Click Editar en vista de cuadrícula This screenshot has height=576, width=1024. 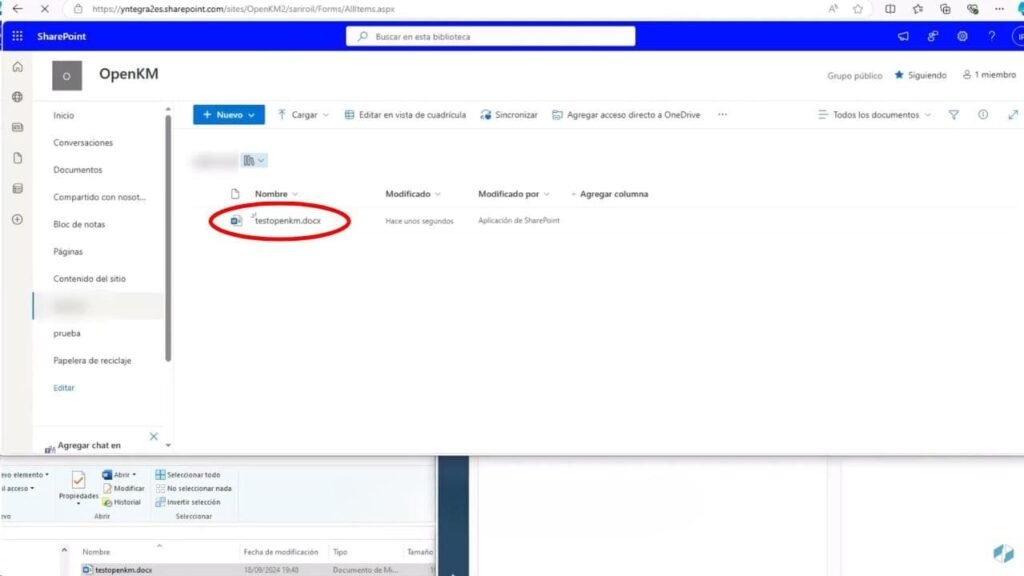point(405,115)
